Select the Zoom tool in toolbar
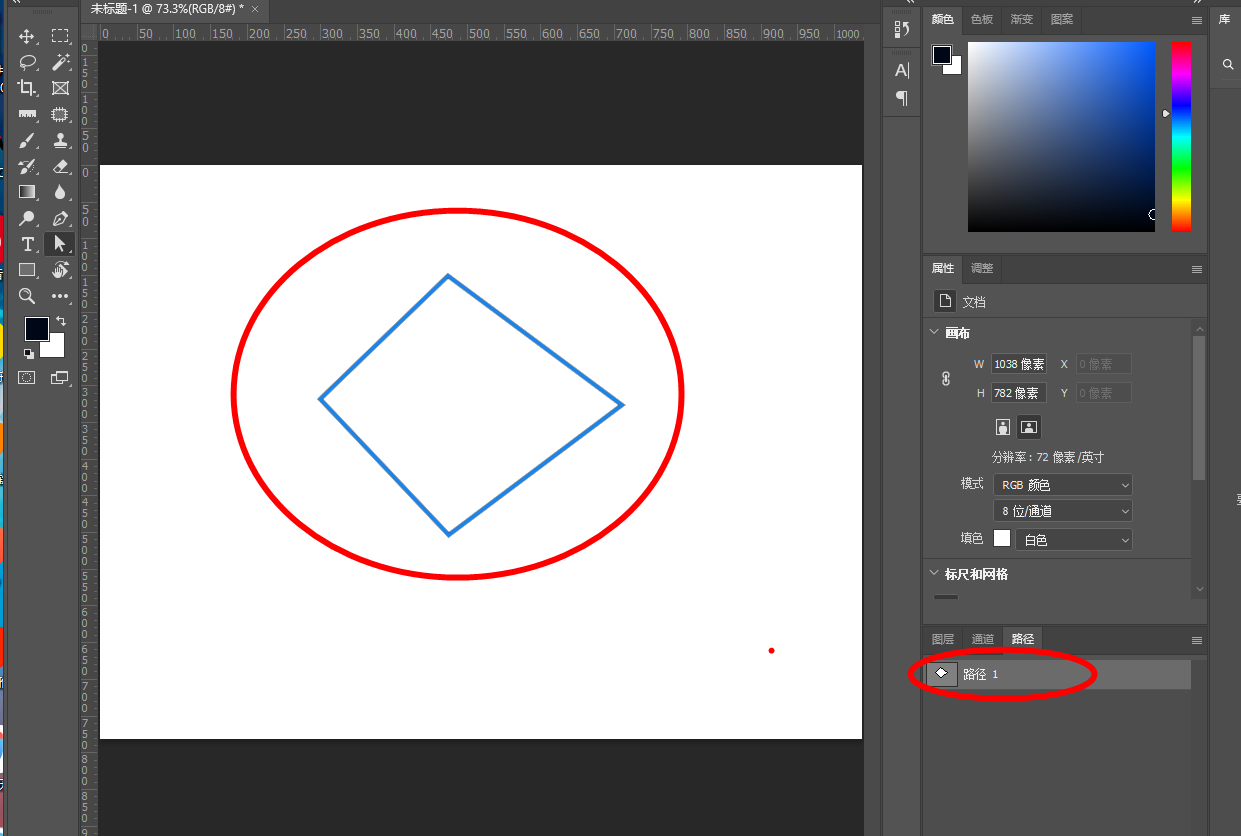 click(x=27, y=296)
